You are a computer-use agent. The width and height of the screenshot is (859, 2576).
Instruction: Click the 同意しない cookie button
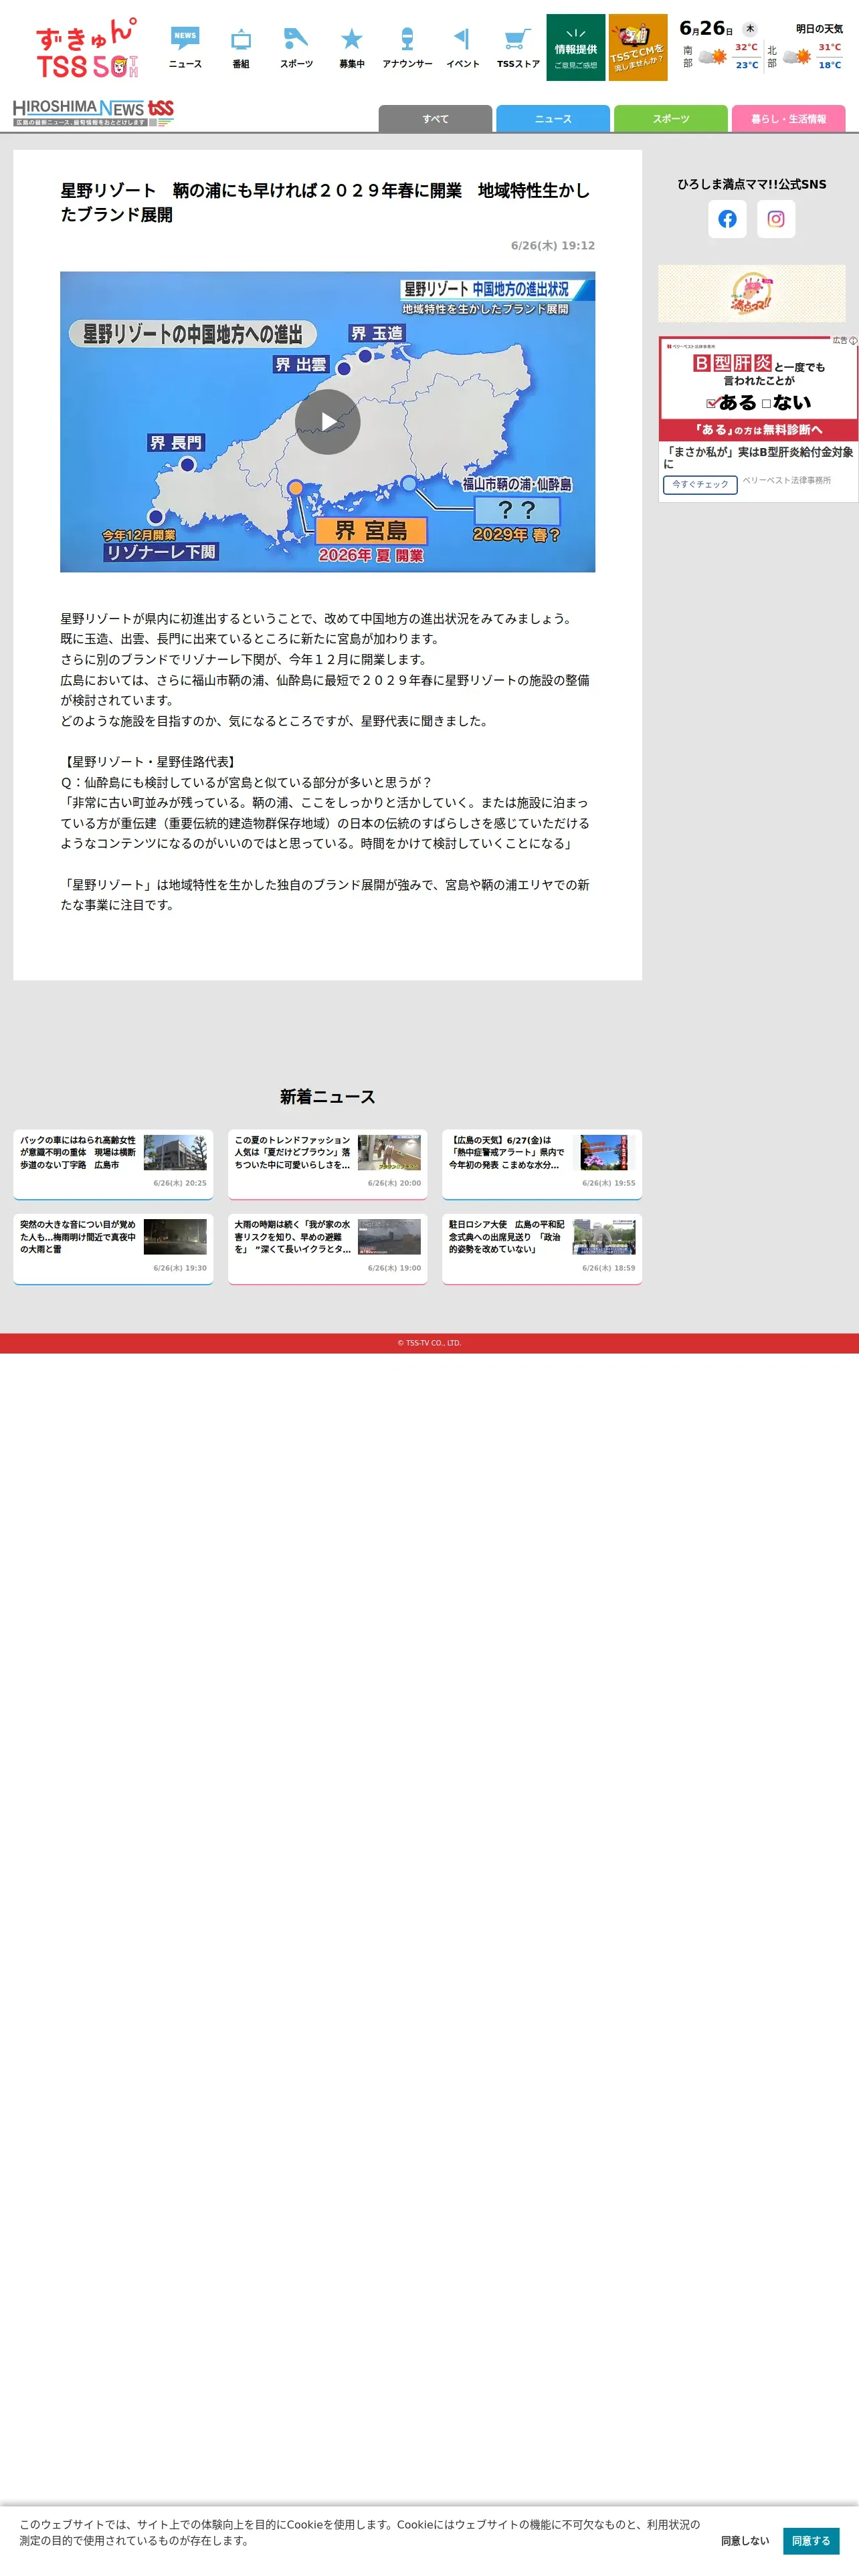(x=745, y=2540)
